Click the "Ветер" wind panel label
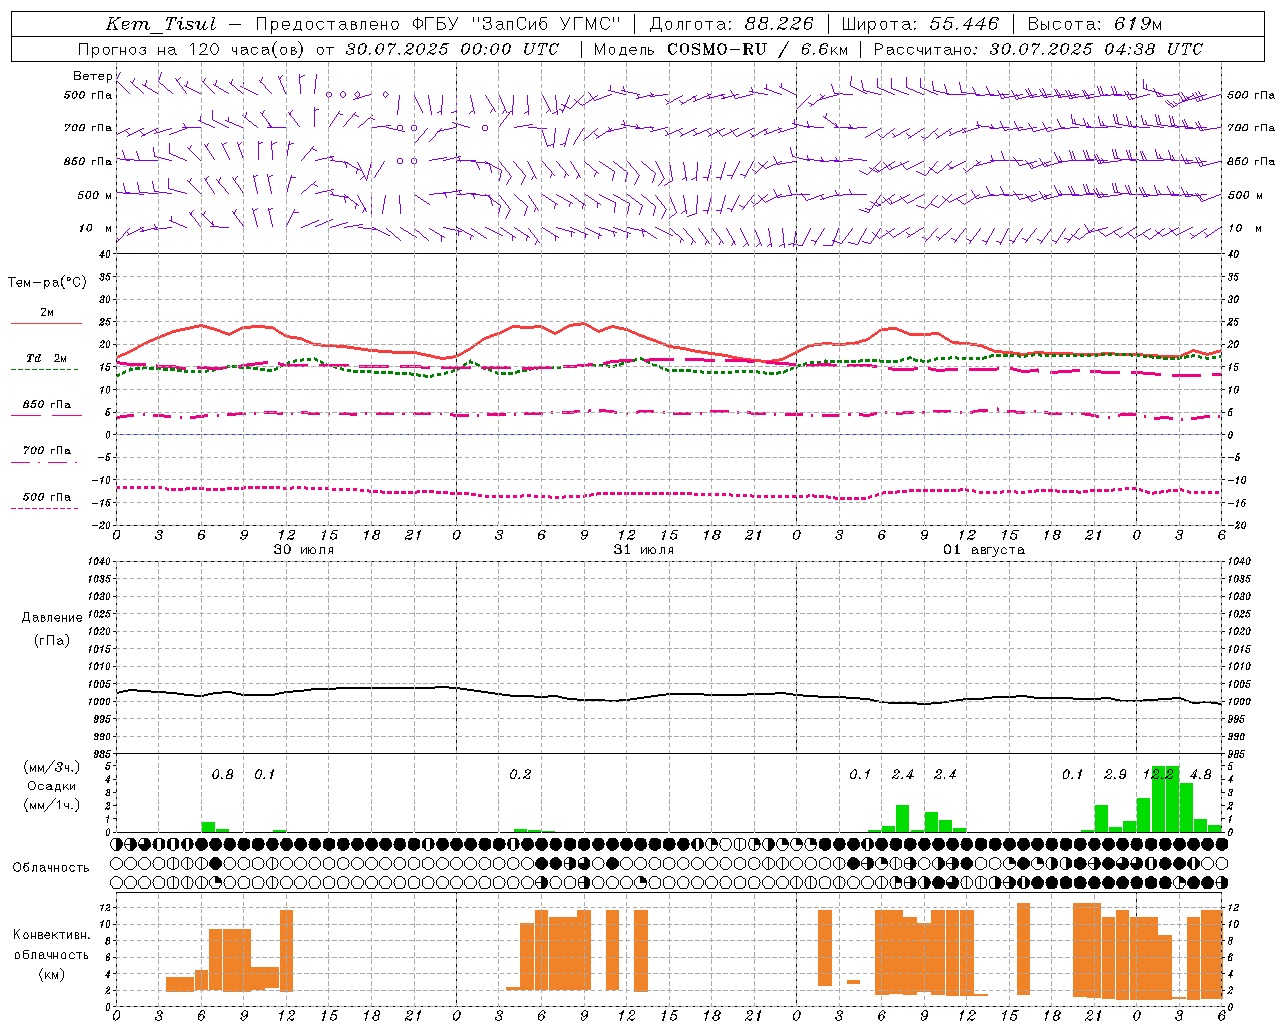Viewport: 1280px width, 1024px height. tap(92, 76)
